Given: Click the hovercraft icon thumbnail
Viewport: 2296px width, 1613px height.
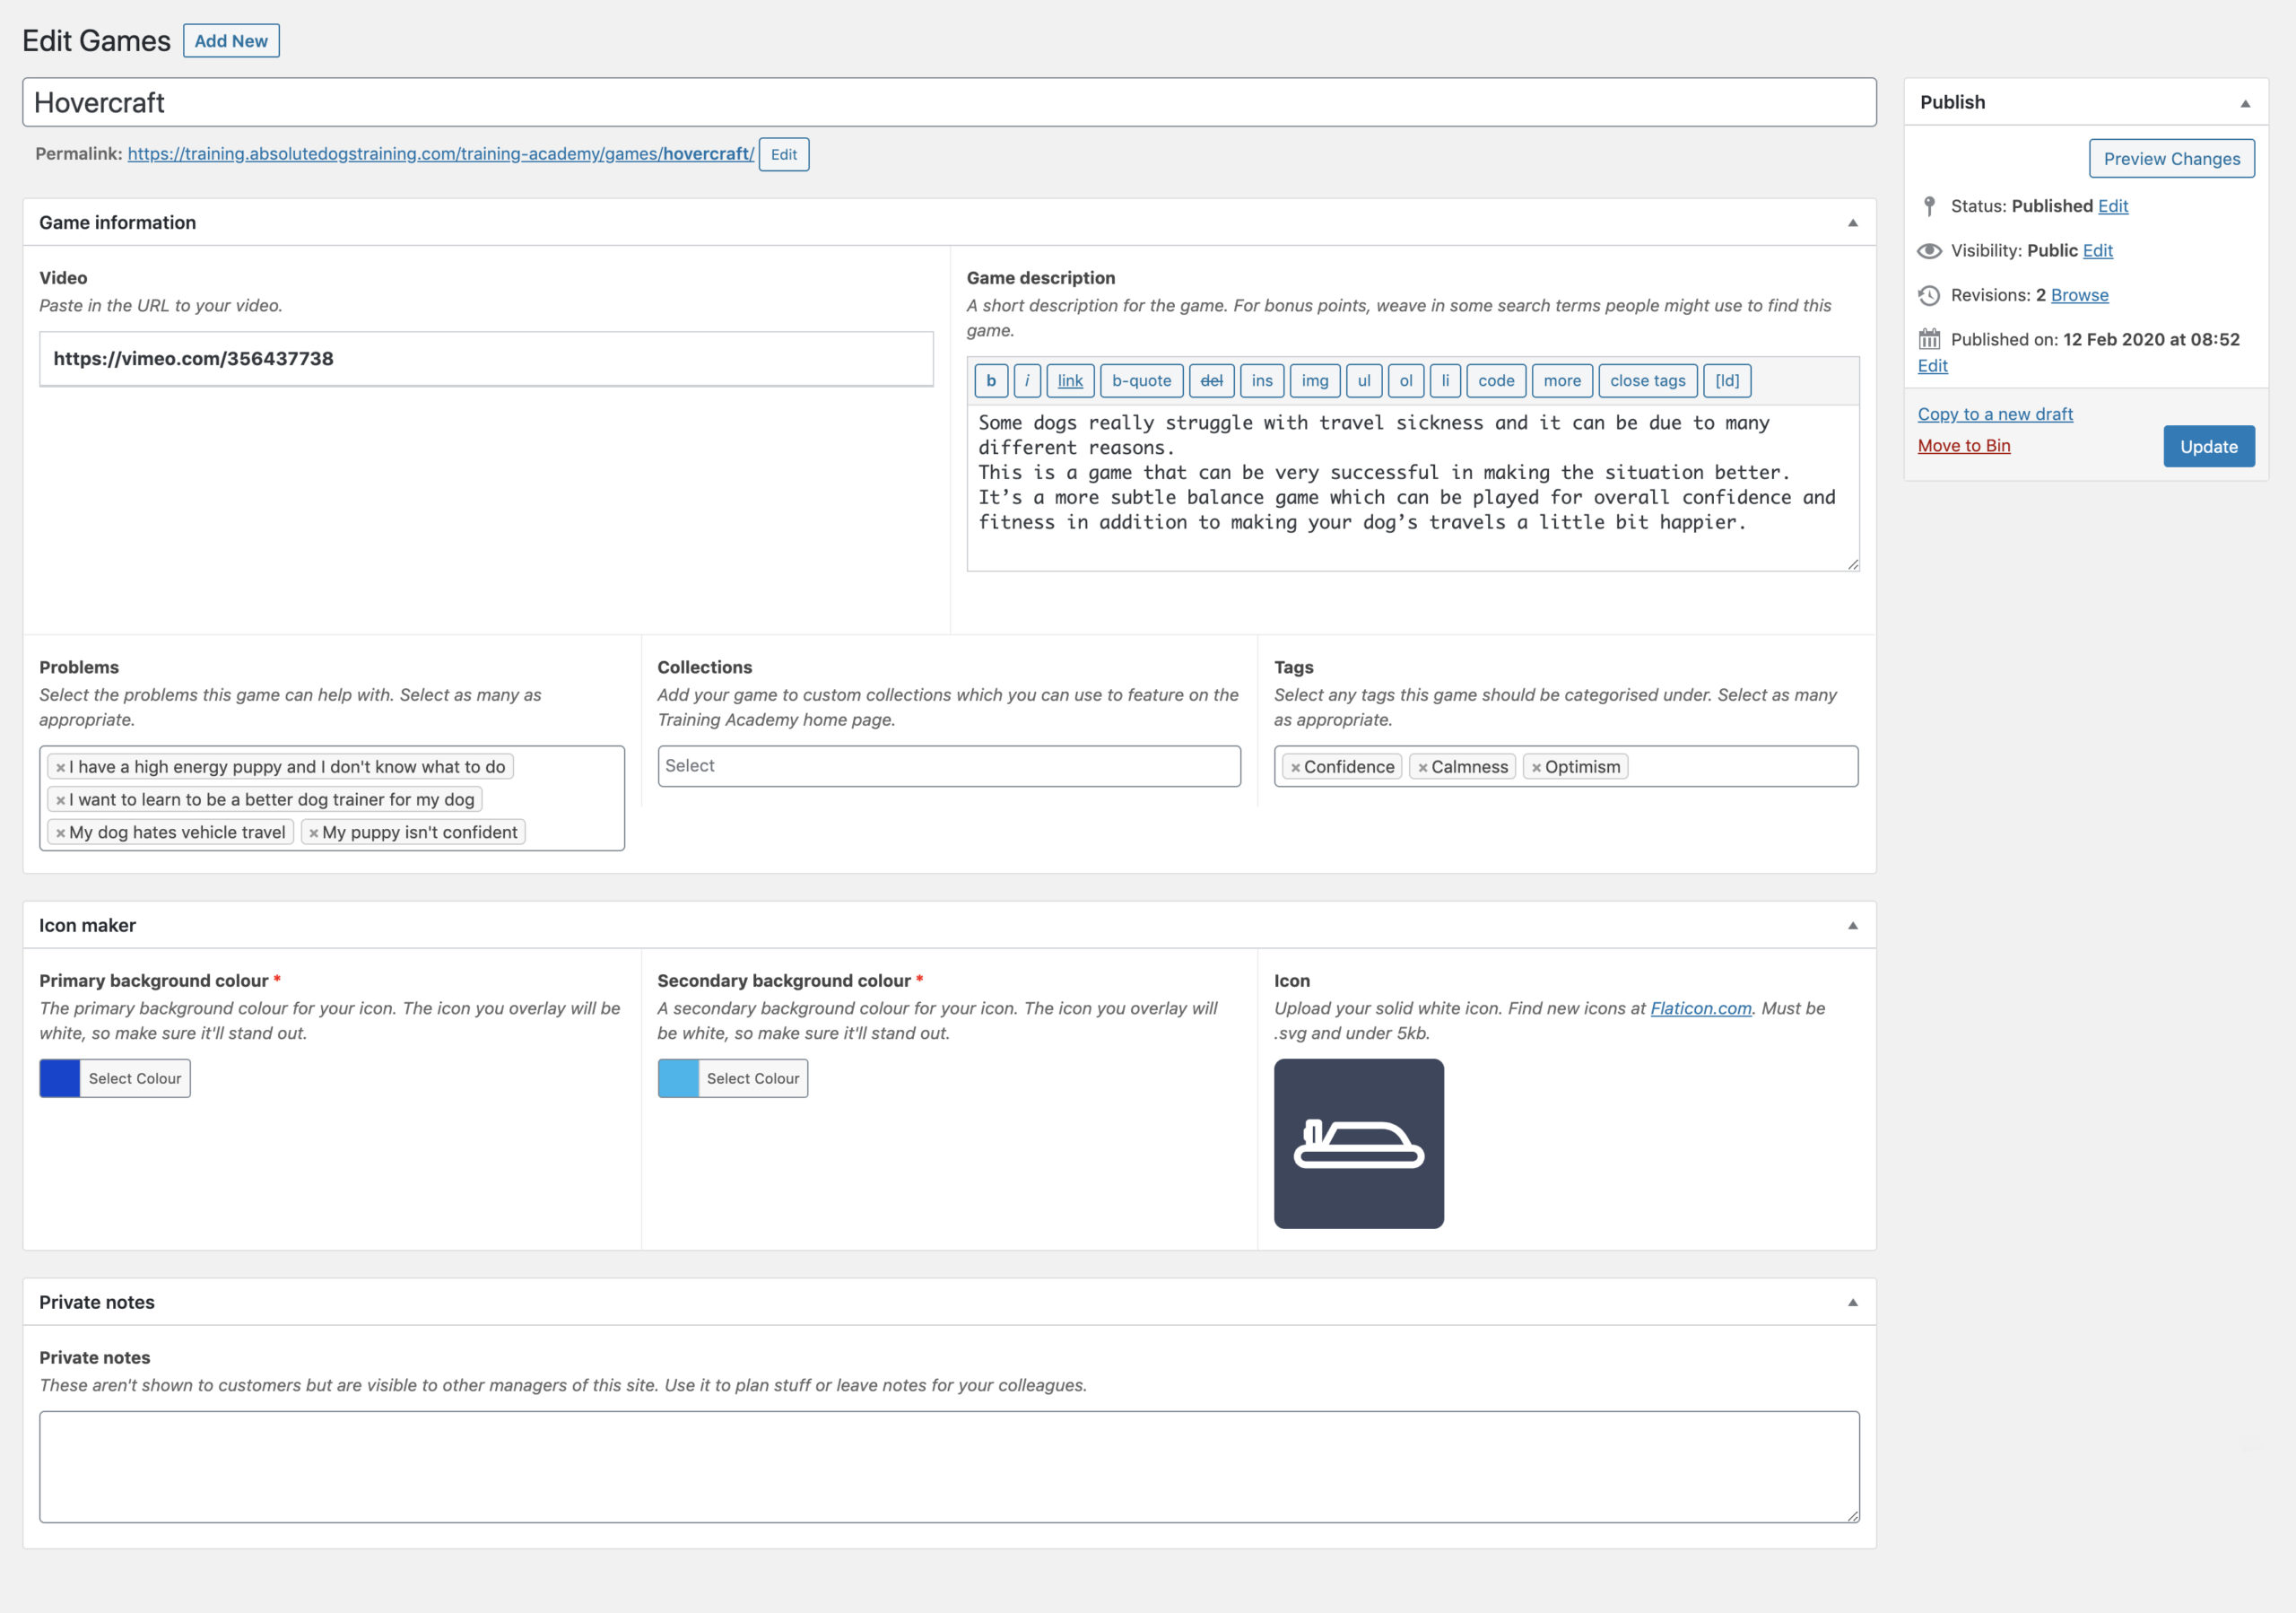Looking at the screenshot, I should pos(1358,1143).
